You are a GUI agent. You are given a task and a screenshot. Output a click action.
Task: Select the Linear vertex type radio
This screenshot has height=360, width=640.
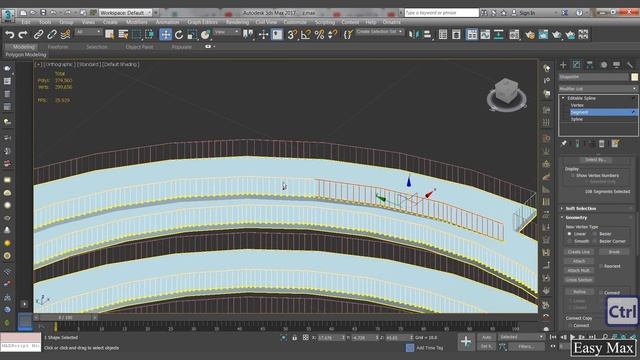point(569,234)
